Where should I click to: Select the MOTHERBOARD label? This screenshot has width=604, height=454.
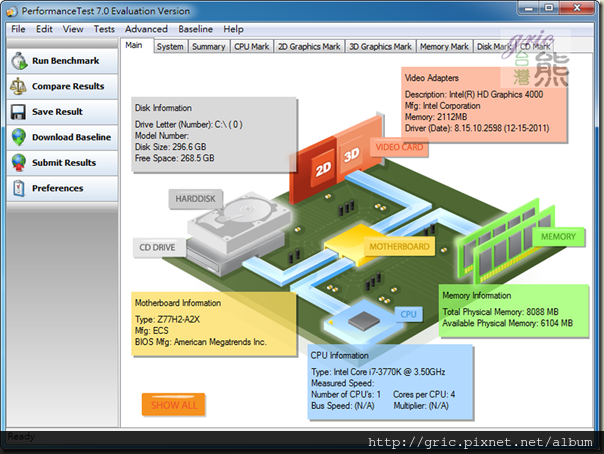399,246
